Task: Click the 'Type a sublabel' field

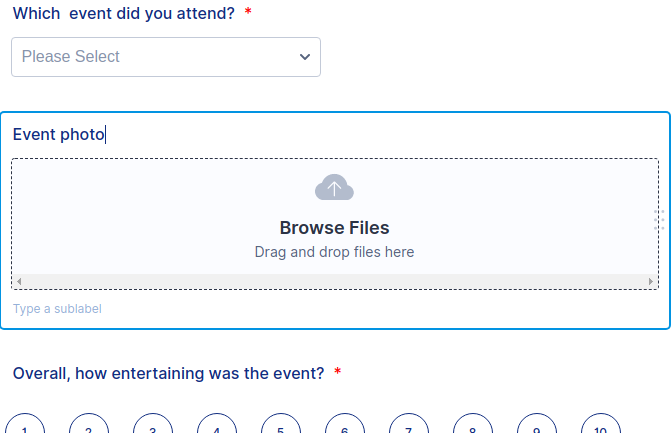Action: tap(57, 309)
